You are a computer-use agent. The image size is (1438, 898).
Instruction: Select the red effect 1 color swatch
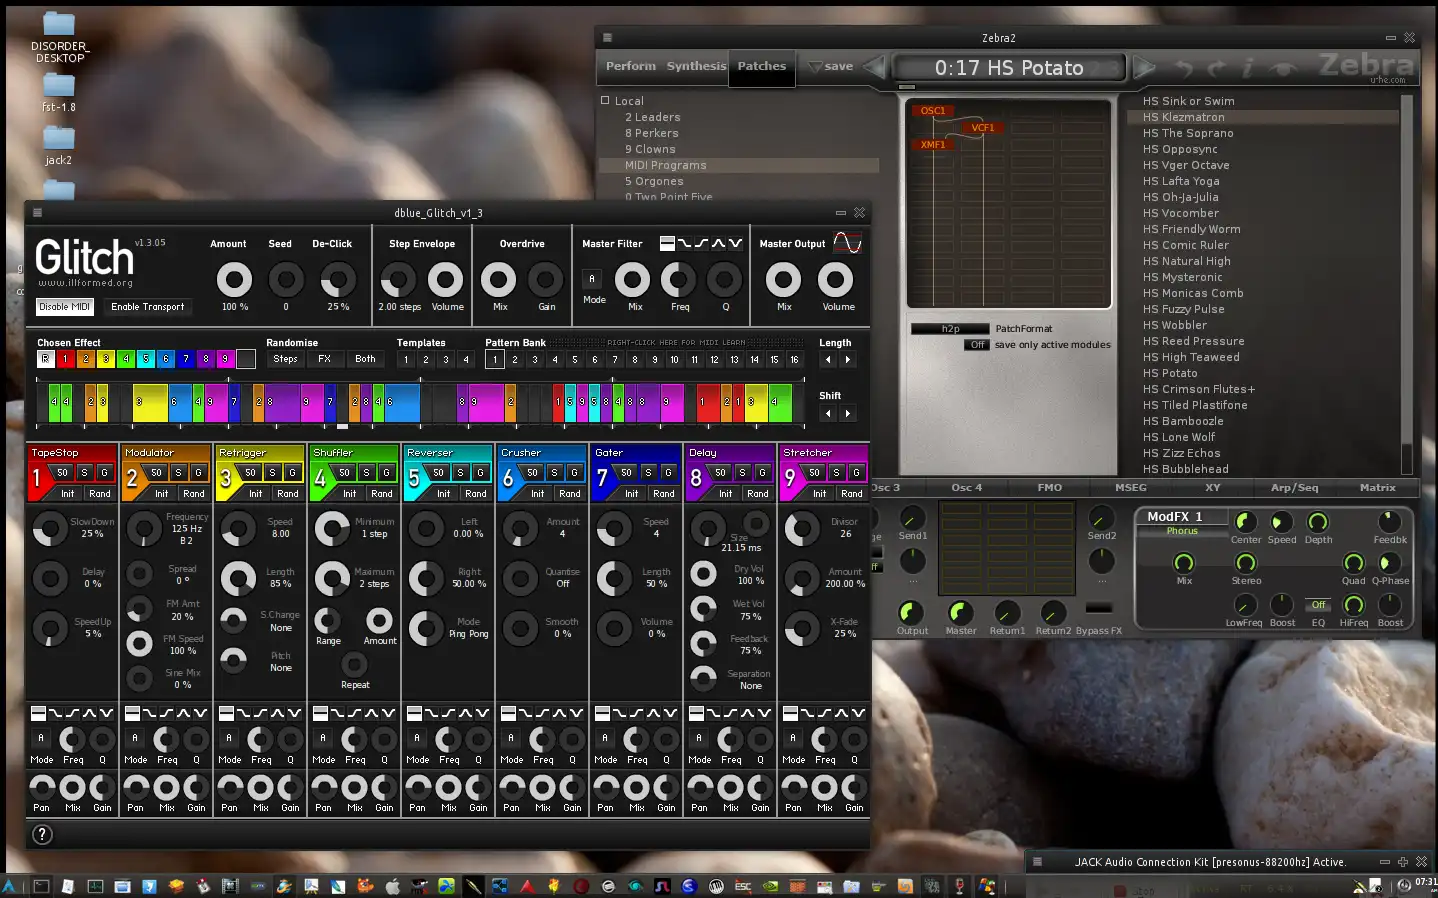(x=65, y=359)
